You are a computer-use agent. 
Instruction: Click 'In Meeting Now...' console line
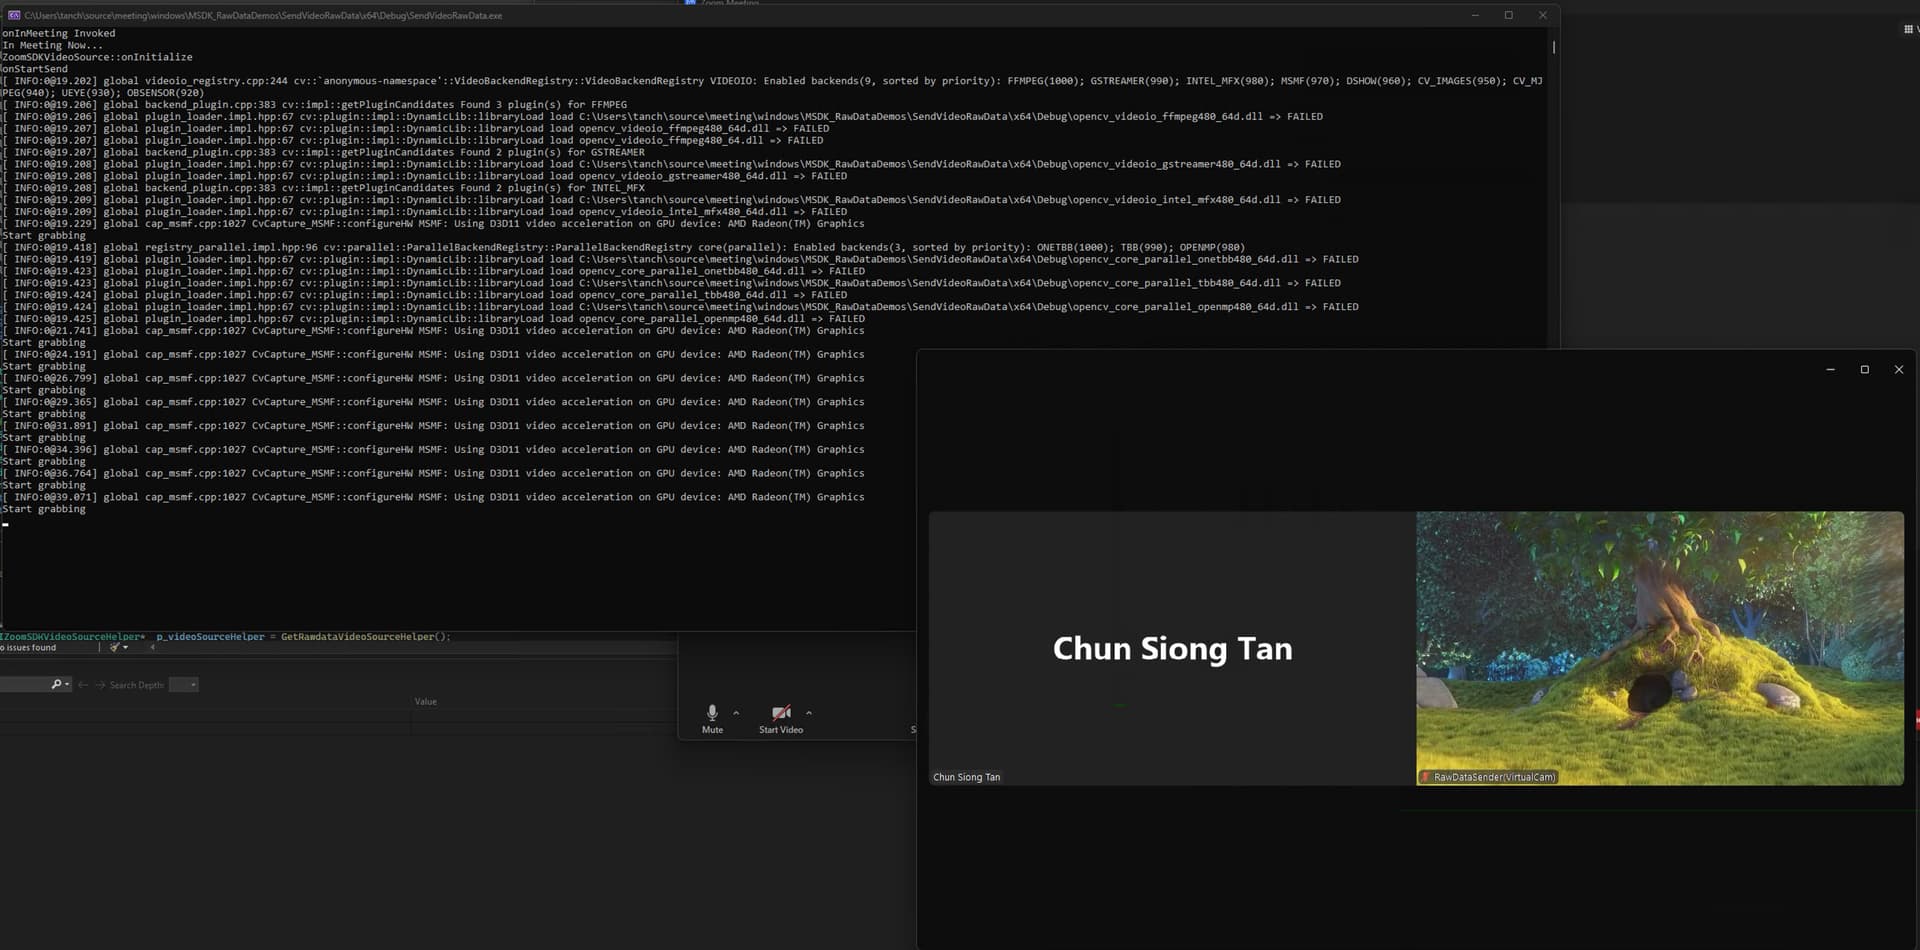tap(52, 45)
